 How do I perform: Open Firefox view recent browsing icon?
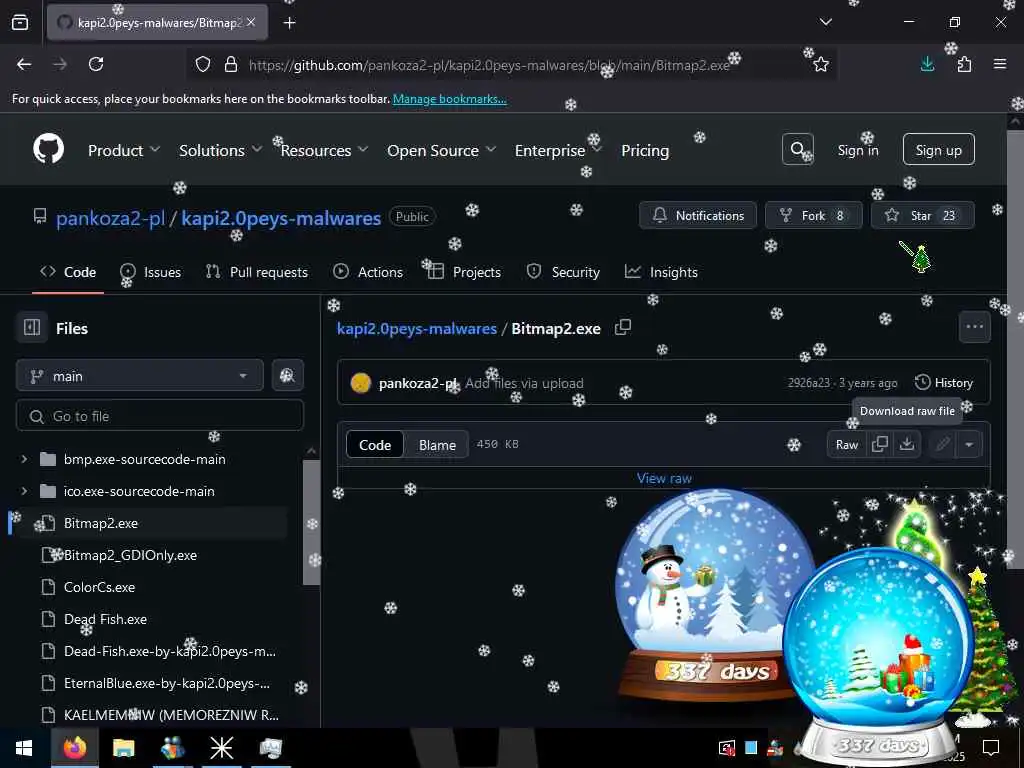click(x=20, y=22)
